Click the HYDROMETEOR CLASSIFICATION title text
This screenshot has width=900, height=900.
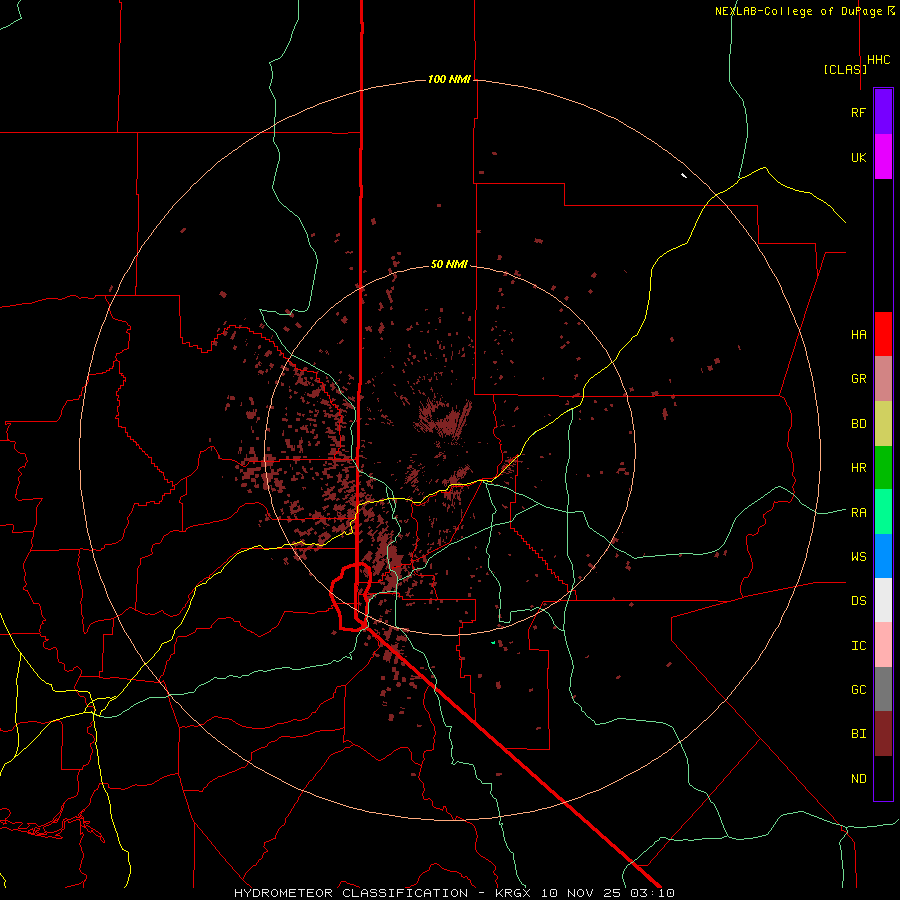click(x=351, y=893)
